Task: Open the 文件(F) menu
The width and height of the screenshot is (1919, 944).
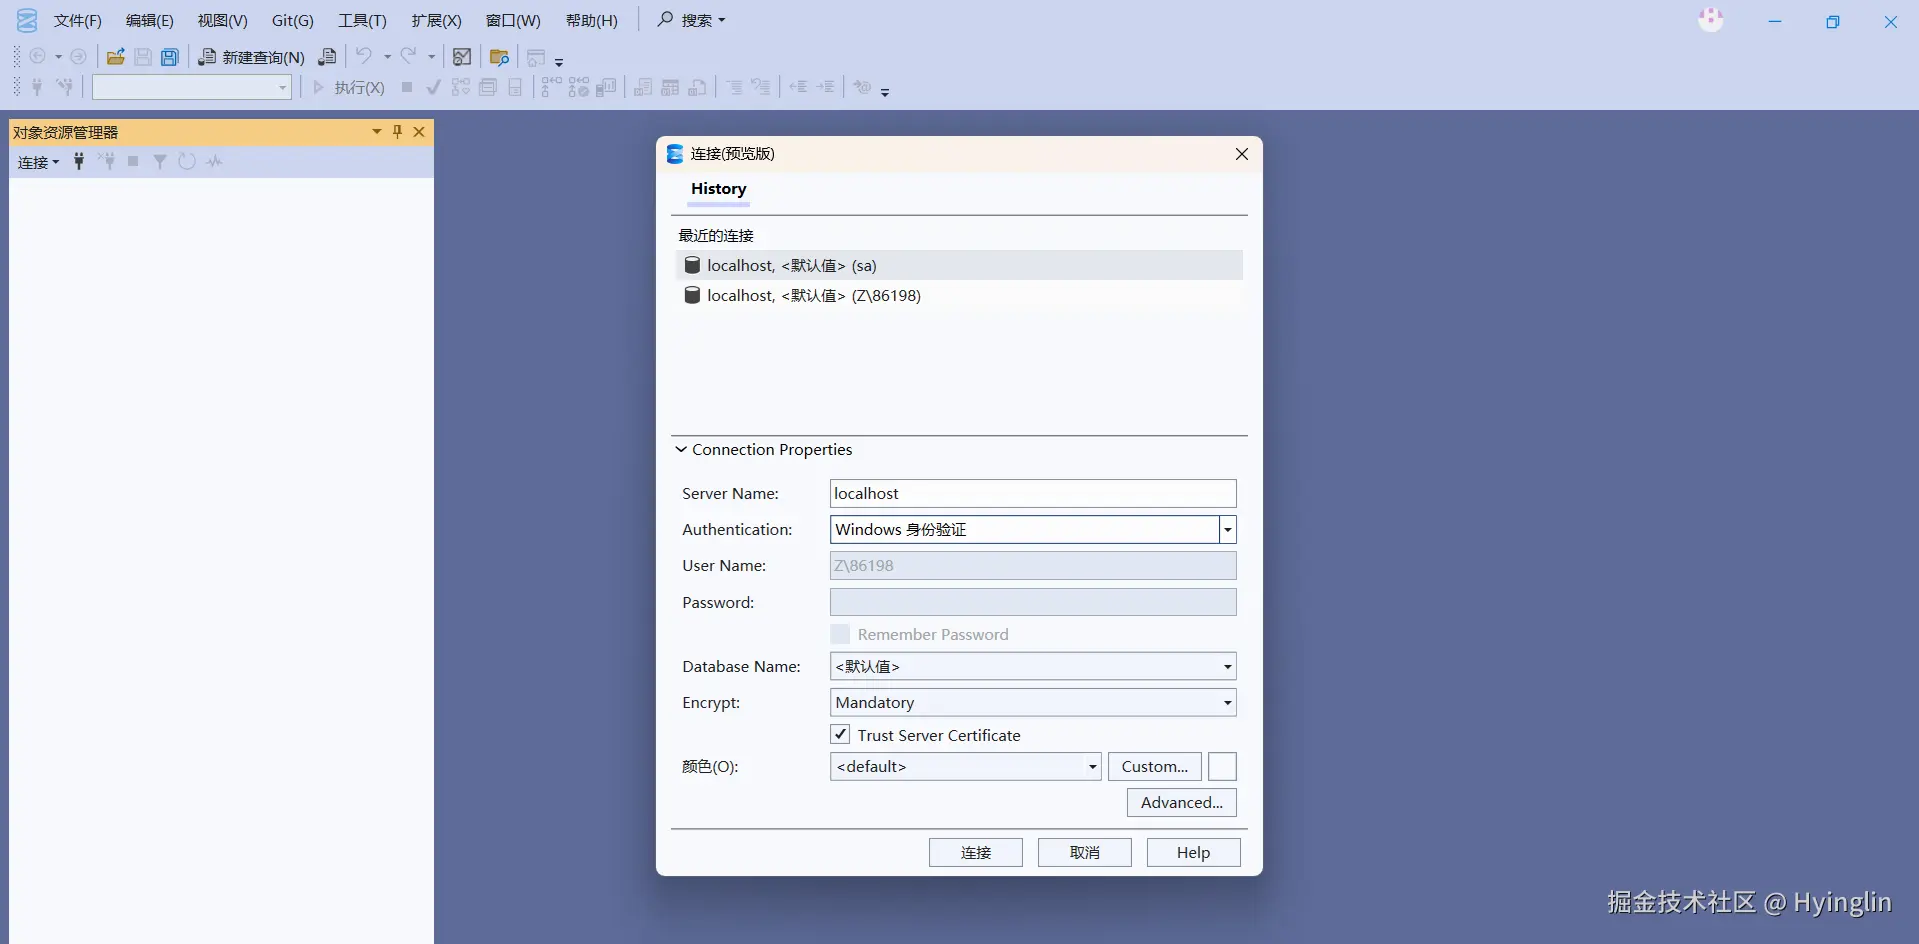Action: click(x=77, y=20)
